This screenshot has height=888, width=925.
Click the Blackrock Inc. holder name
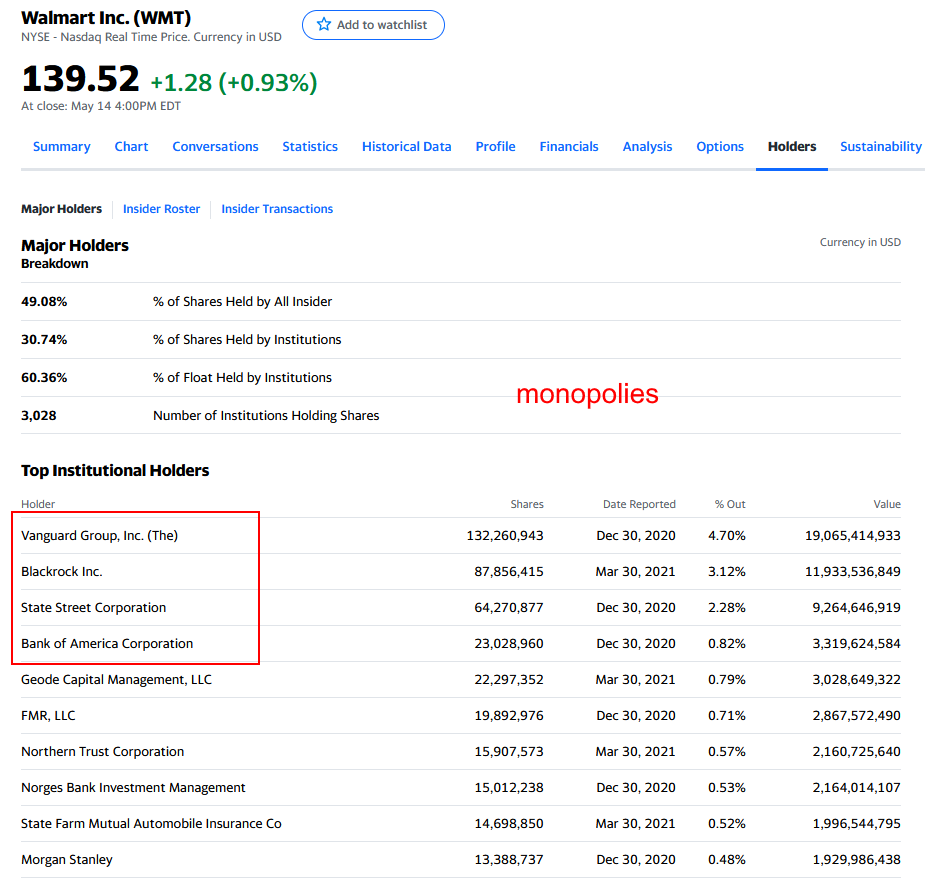point(62,572)
